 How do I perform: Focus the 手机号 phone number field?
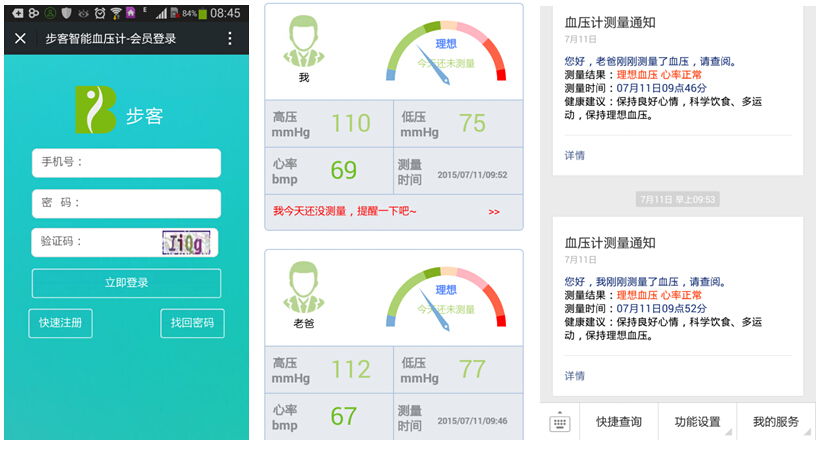coord(126,163)
